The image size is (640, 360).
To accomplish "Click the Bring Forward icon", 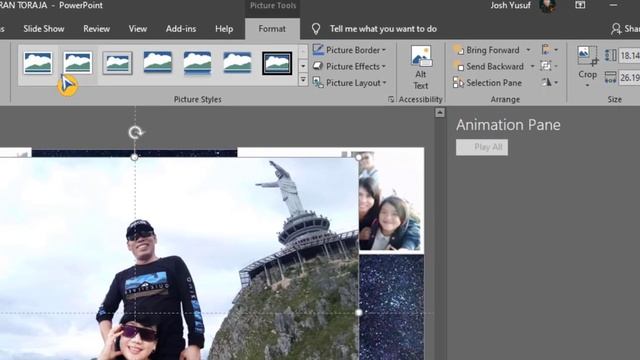I will (458, 50).
